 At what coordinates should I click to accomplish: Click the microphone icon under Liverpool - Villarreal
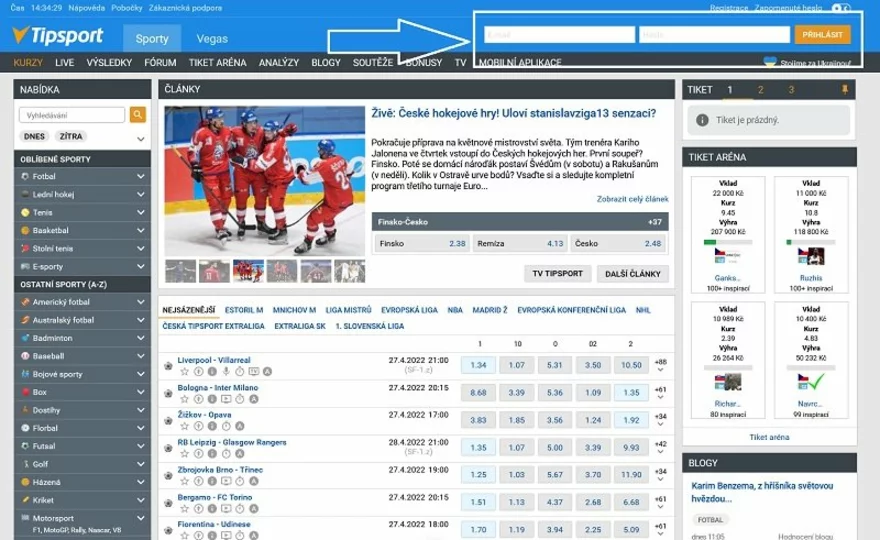[226, 372]
